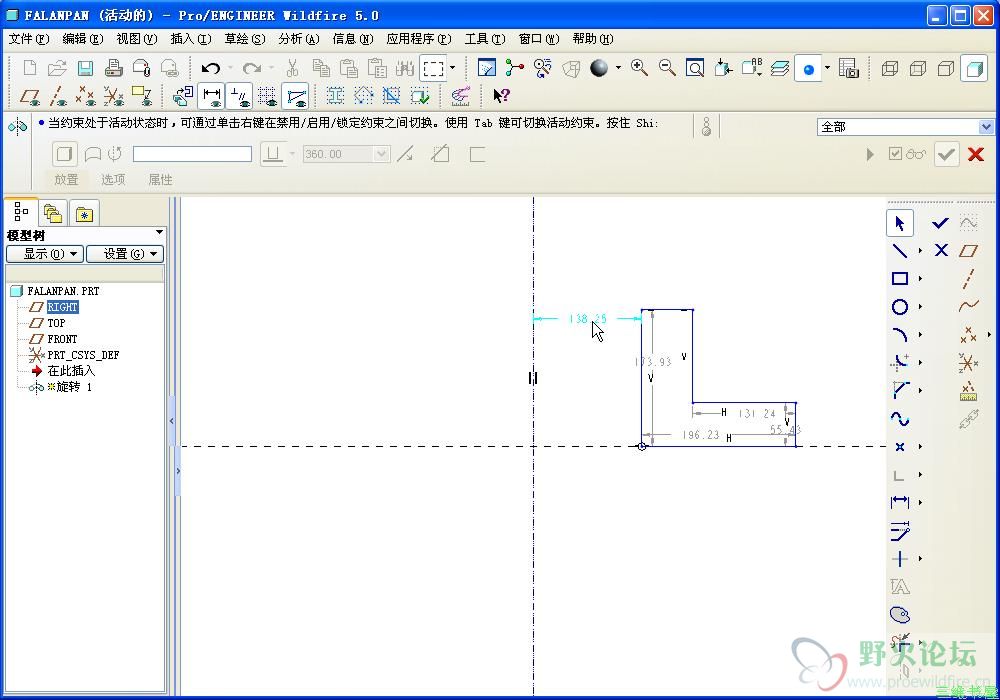Open the 帮助(H) menu
Viewport: 1000px width, 700px height.
[x=592, y=39]
